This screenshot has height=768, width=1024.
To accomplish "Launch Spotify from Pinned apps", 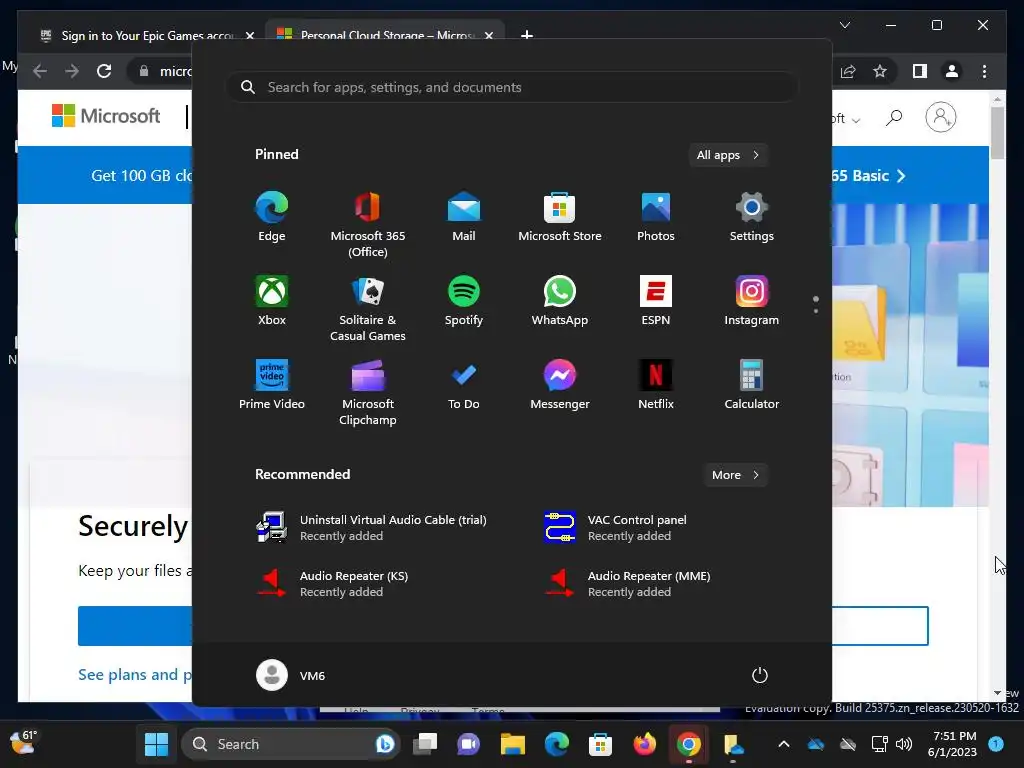I will point(464,301).
